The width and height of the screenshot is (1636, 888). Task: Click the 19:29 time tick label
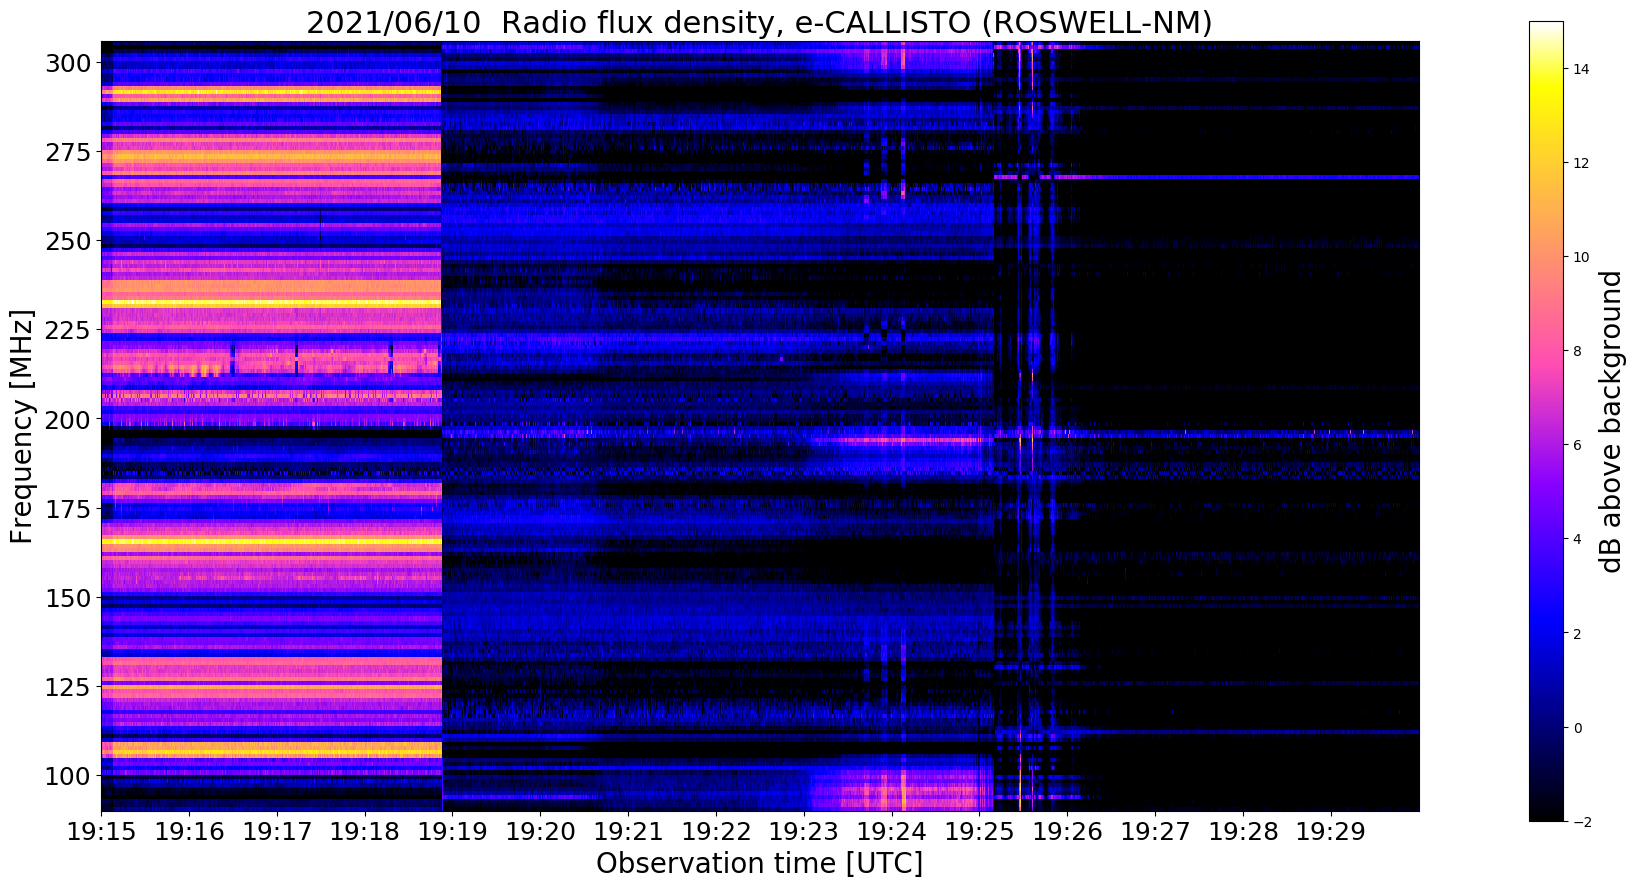pyautogui.click(x=1331, y=832)
